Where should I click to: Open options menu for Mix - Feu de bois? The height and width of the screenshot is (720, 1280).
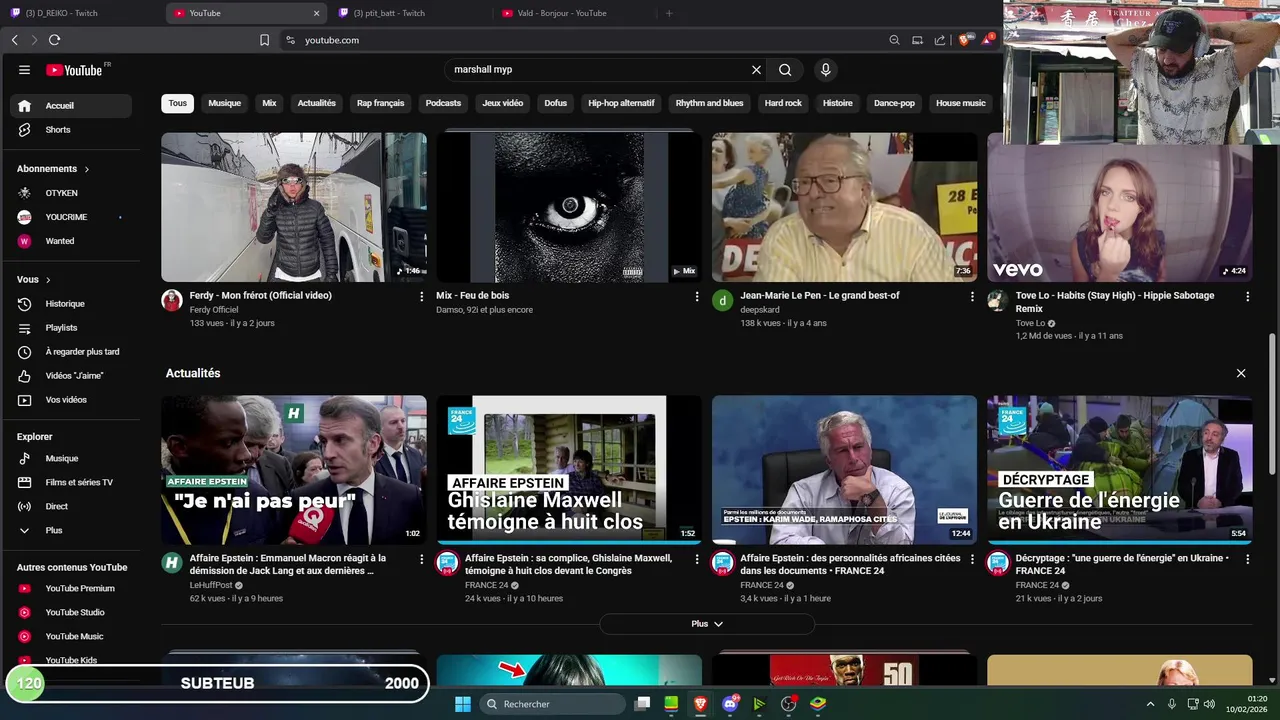(697, 297)
